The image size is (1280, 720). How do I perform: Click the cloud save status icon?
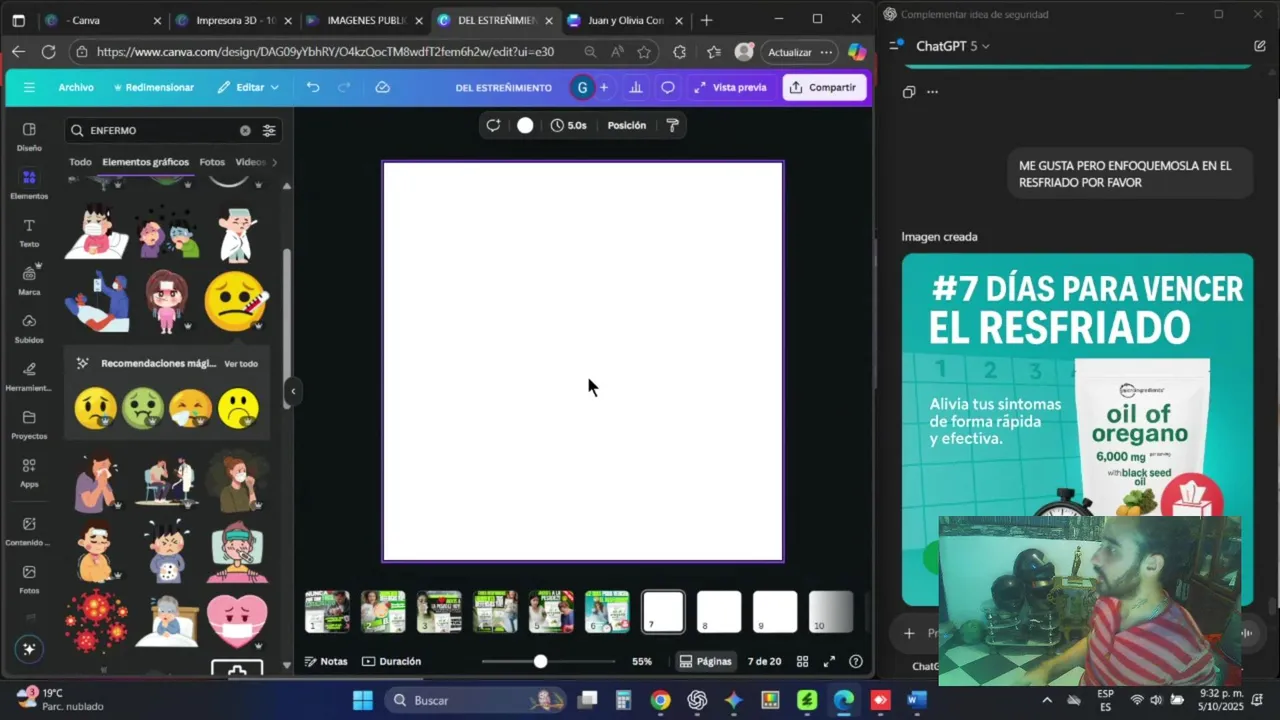[x=382, y=87]
